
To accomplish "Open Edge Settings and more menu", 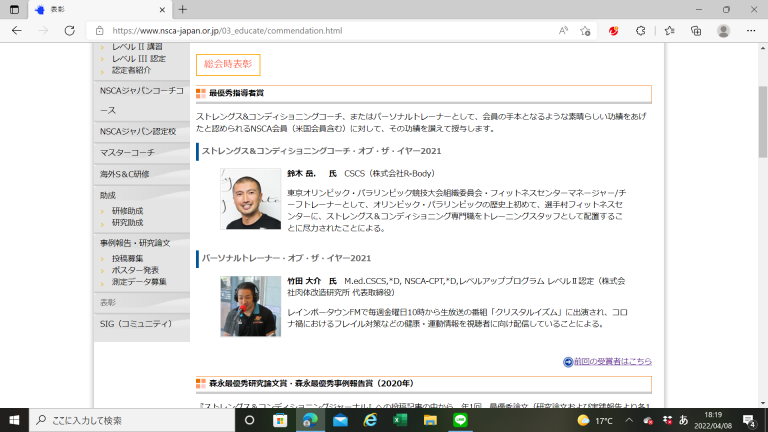I will [750, 31].
